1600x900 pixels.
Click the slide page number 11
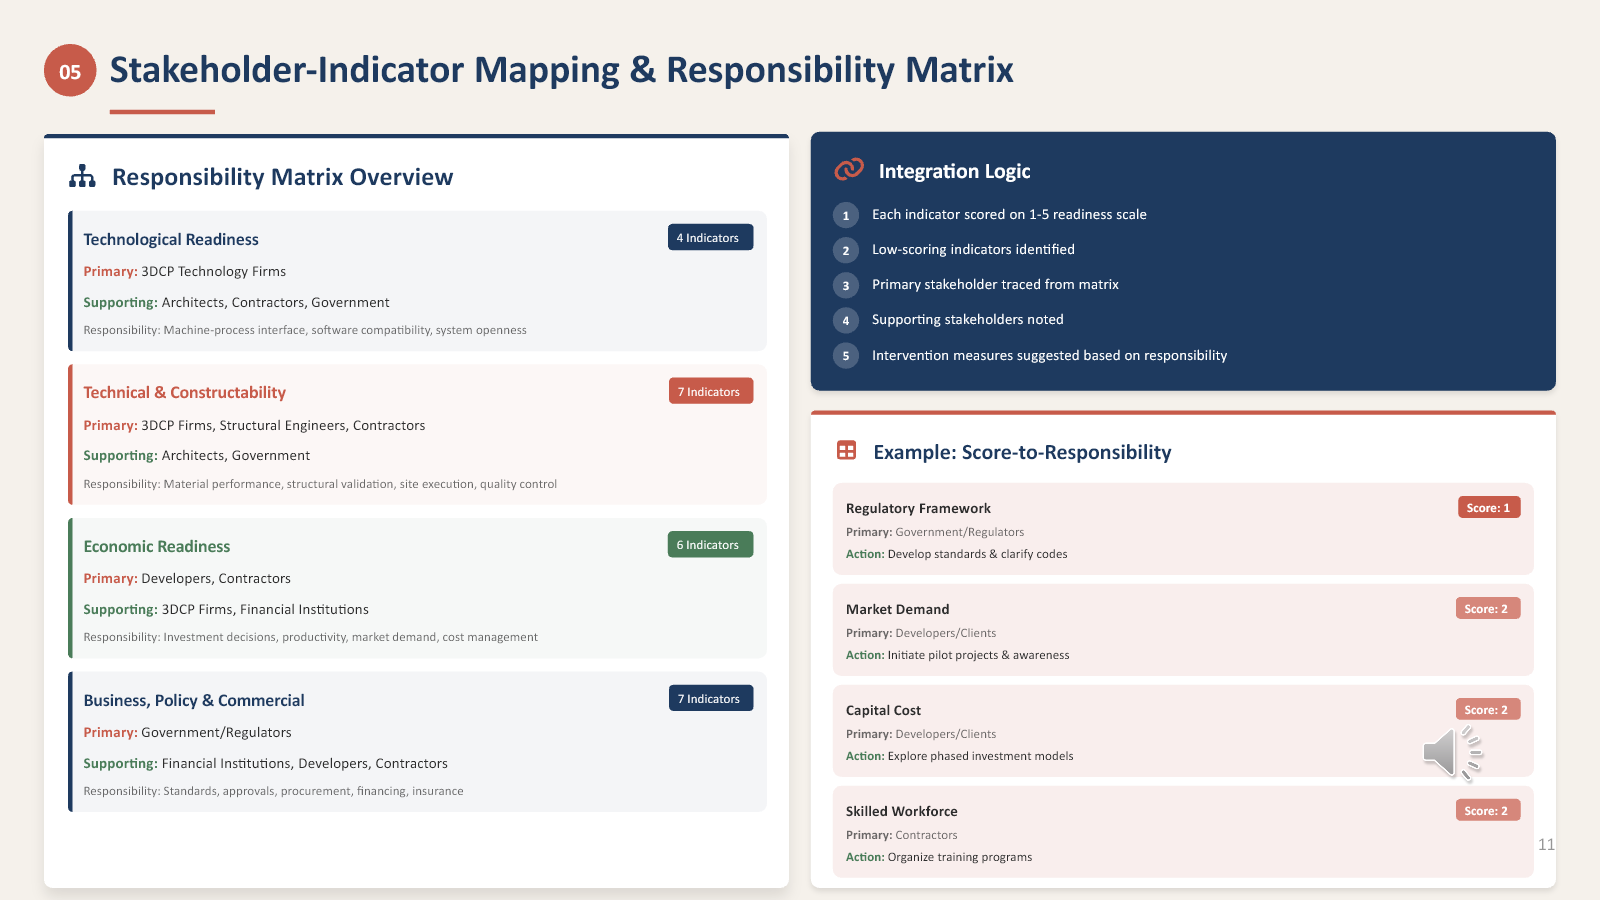[1546, 844]
